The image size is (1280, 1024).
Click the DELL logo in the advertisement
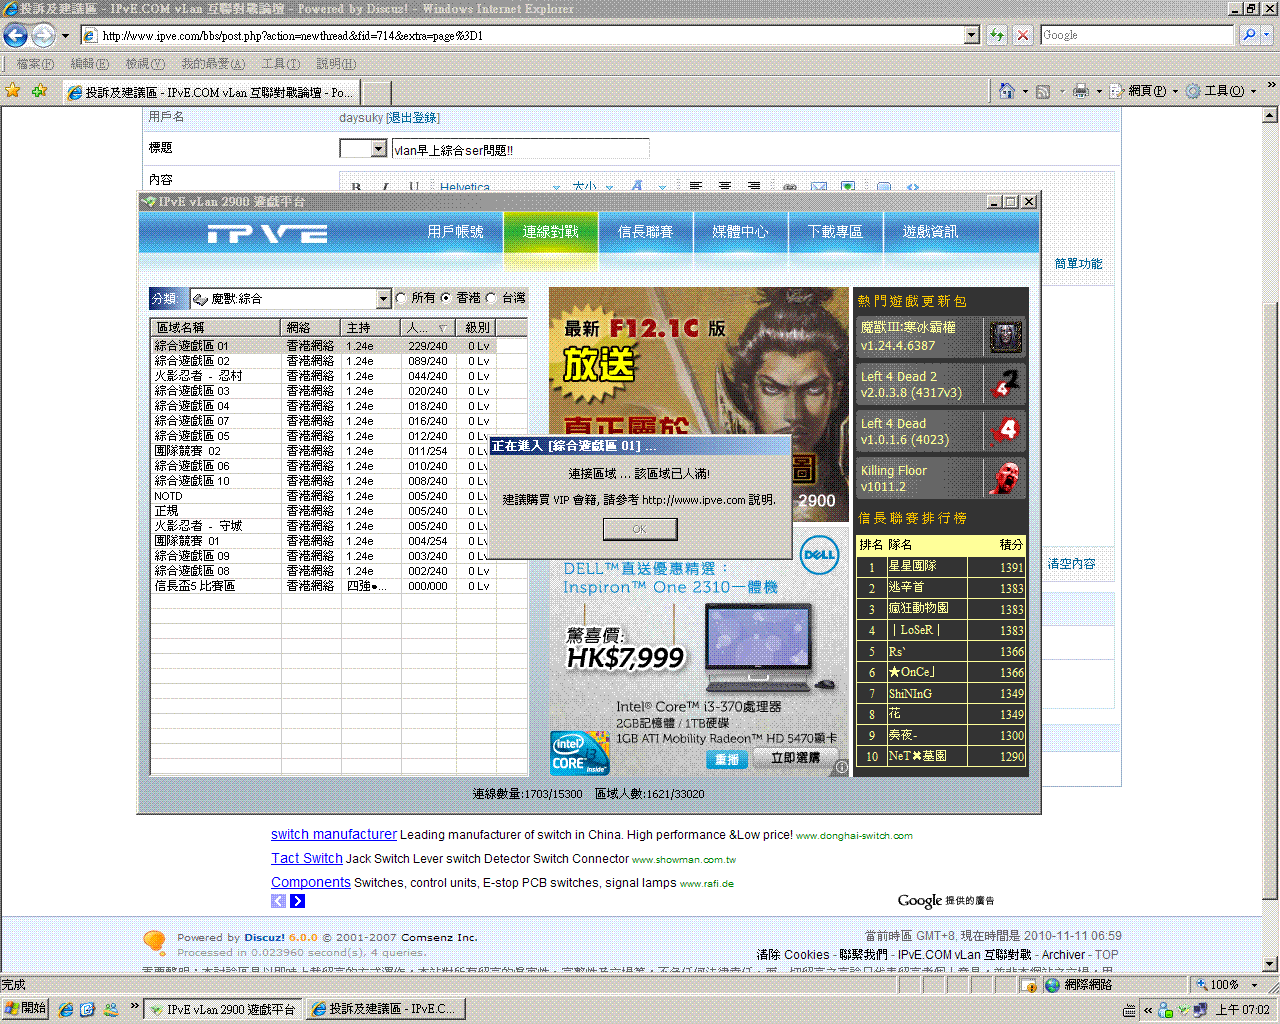[820, 555]
